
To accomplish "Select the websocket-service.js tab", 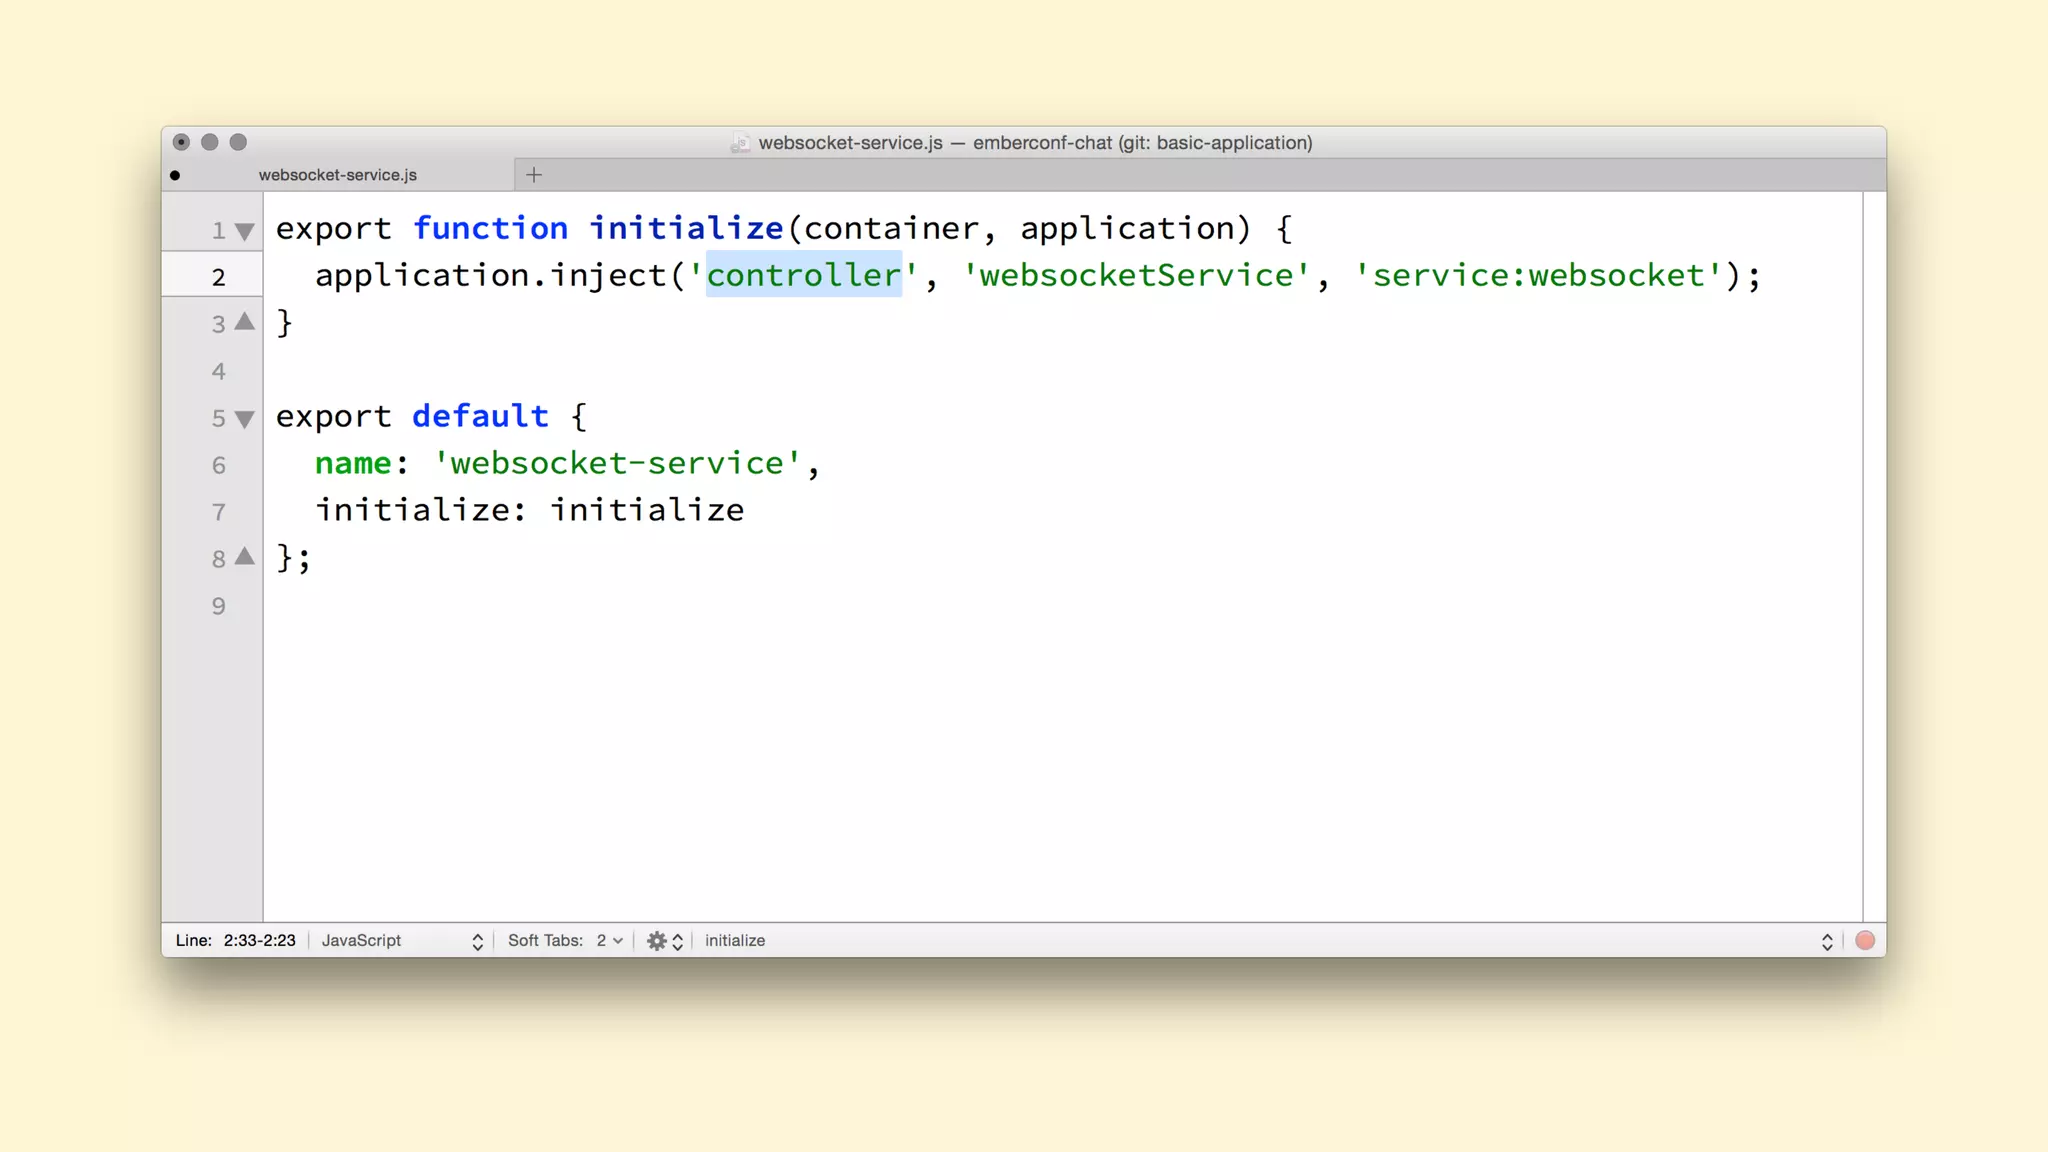I will [x=338, y=175].
